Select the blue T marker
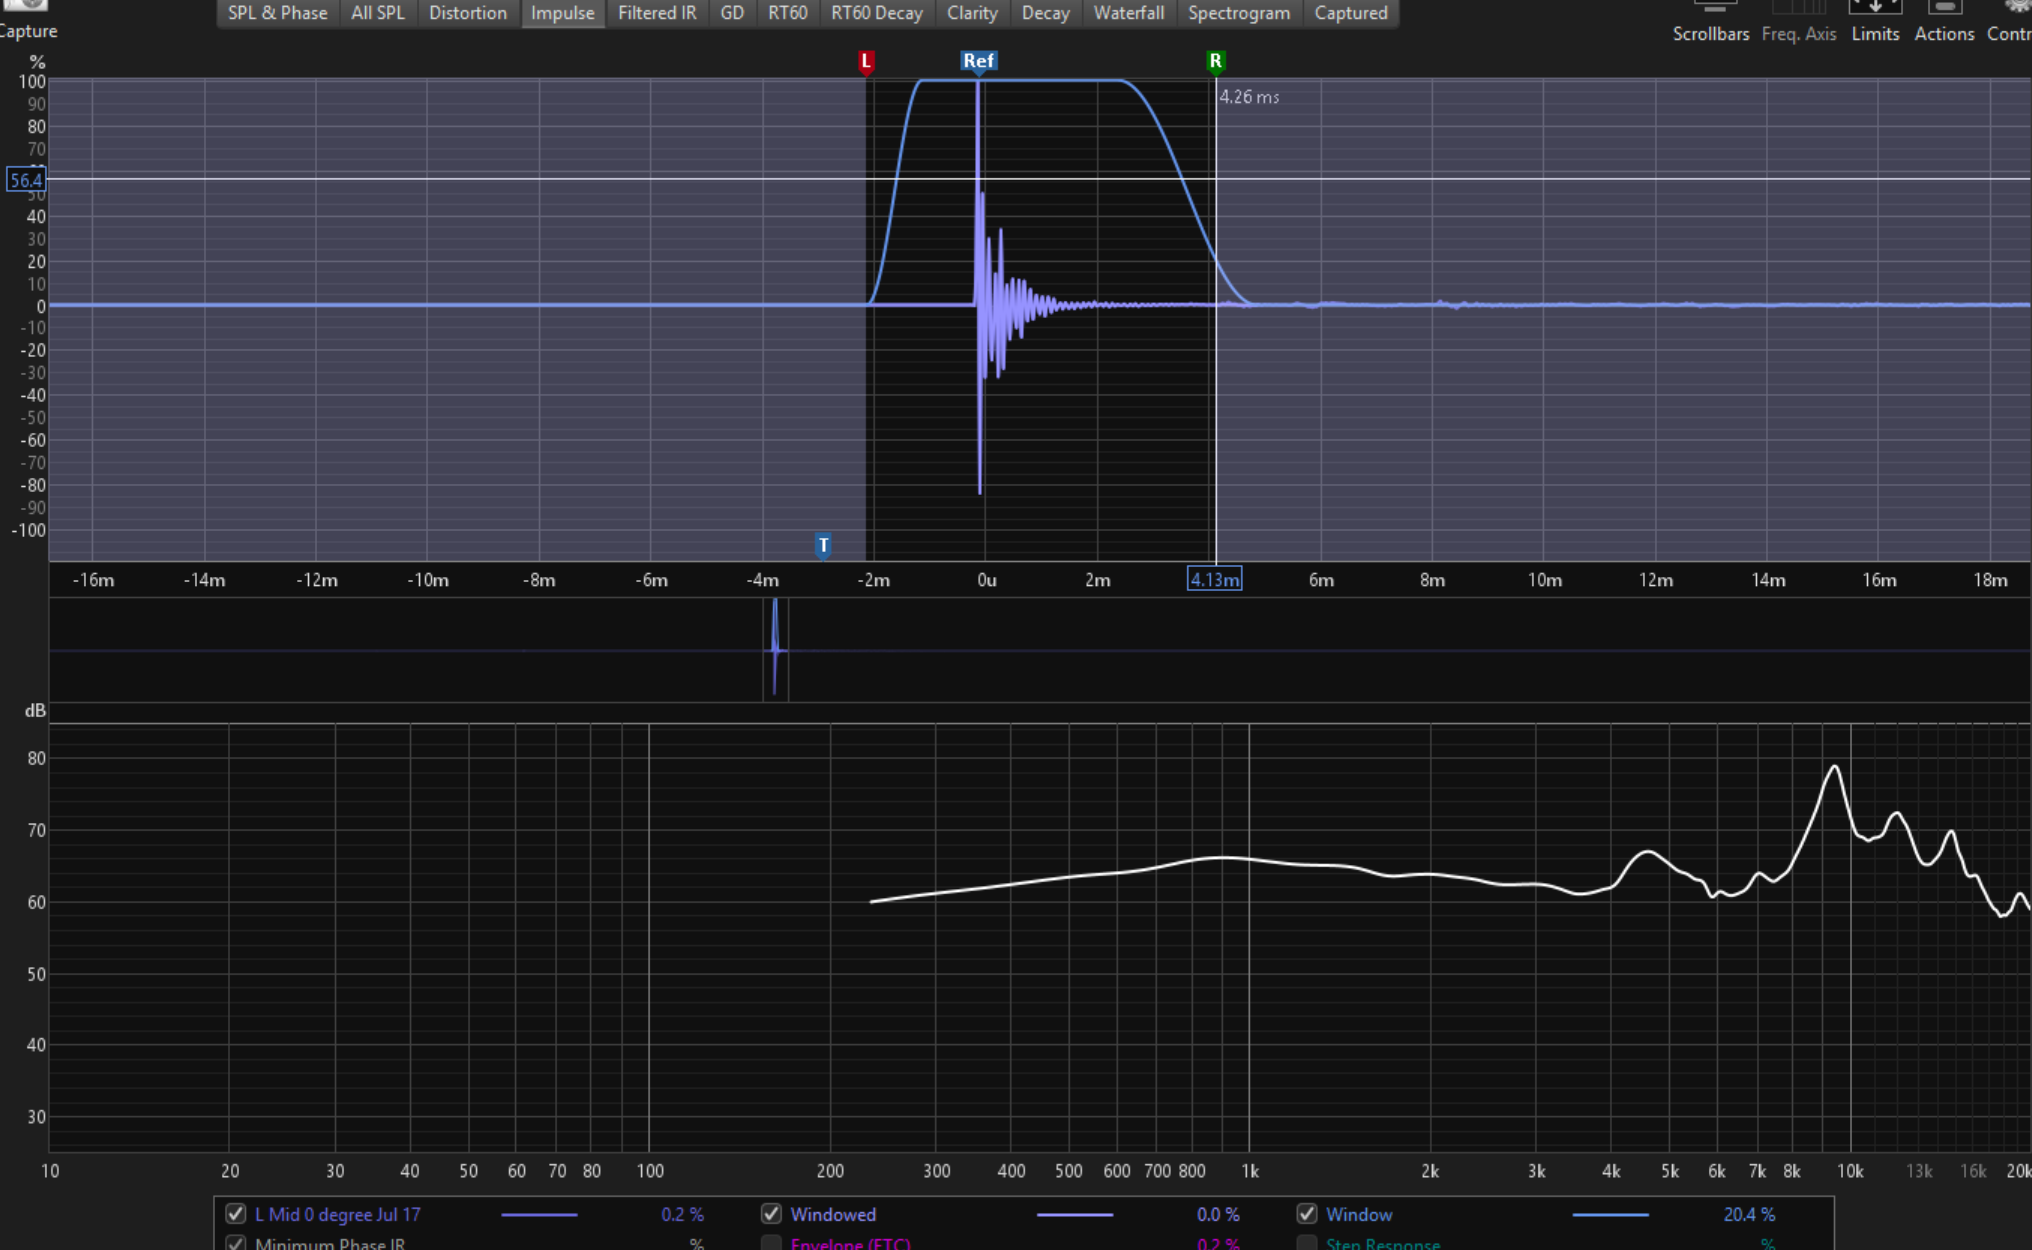 823,545
